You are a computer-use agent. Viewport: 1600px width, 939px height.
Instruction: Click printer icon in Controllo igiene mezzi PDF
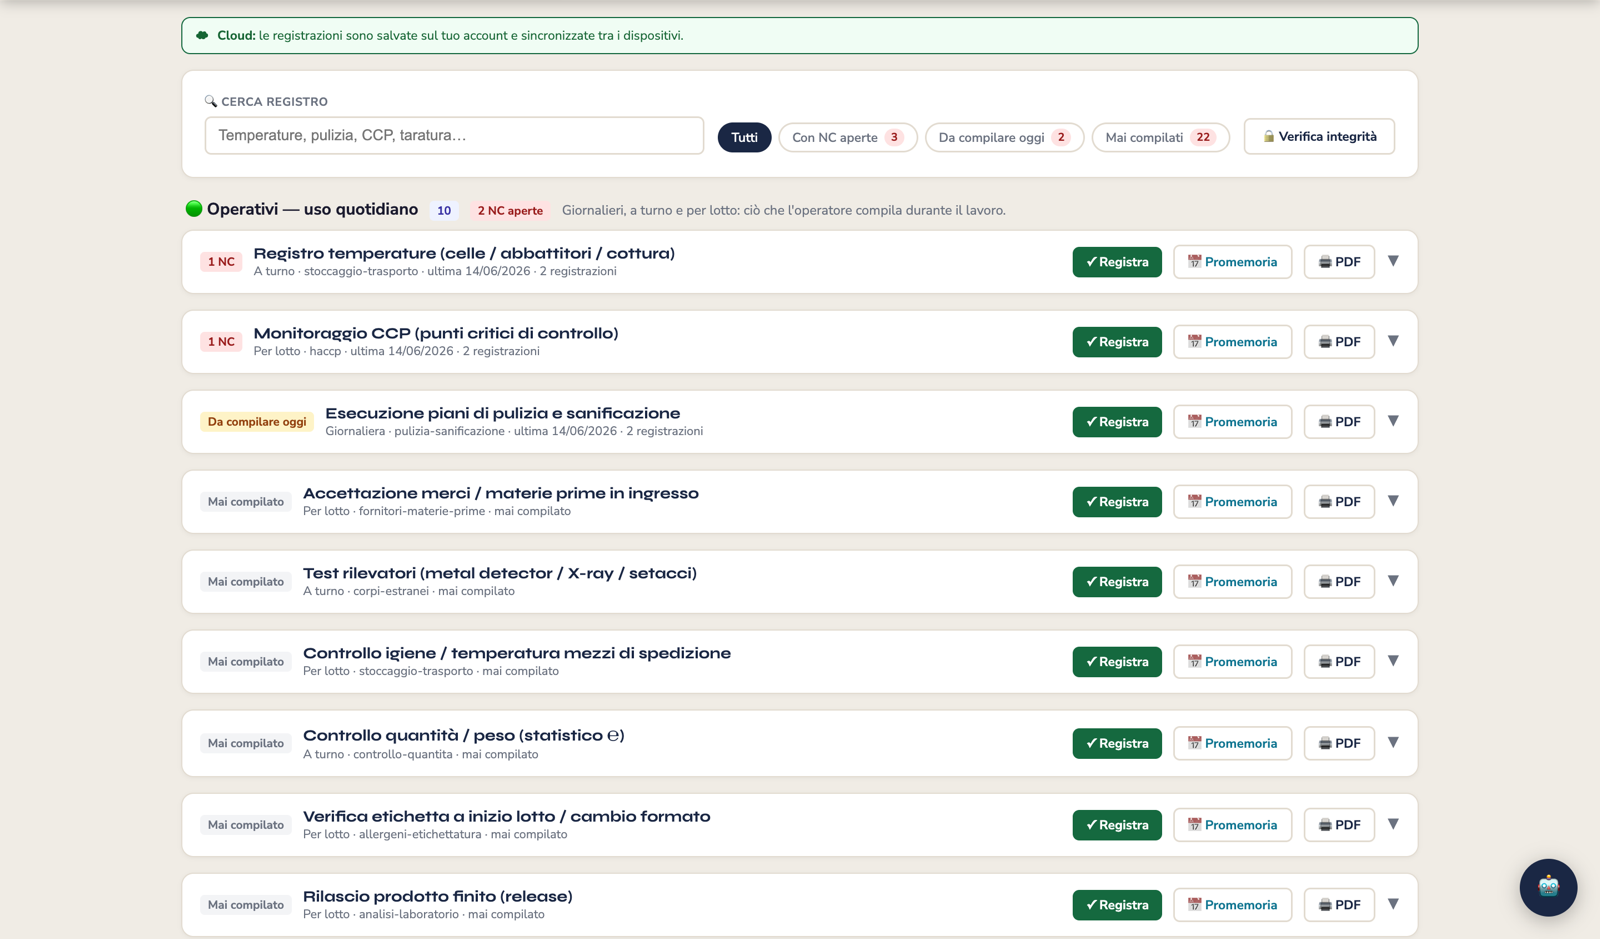1325,662
